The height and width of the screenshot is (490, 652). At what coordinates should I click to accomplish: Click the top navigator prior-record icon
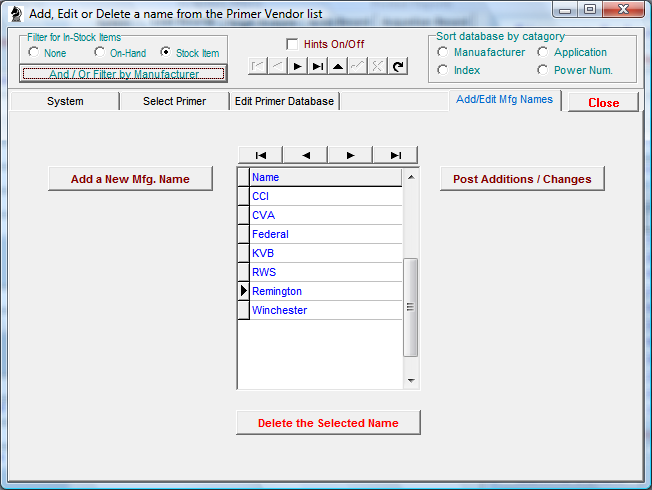click(x=278, y=66)
